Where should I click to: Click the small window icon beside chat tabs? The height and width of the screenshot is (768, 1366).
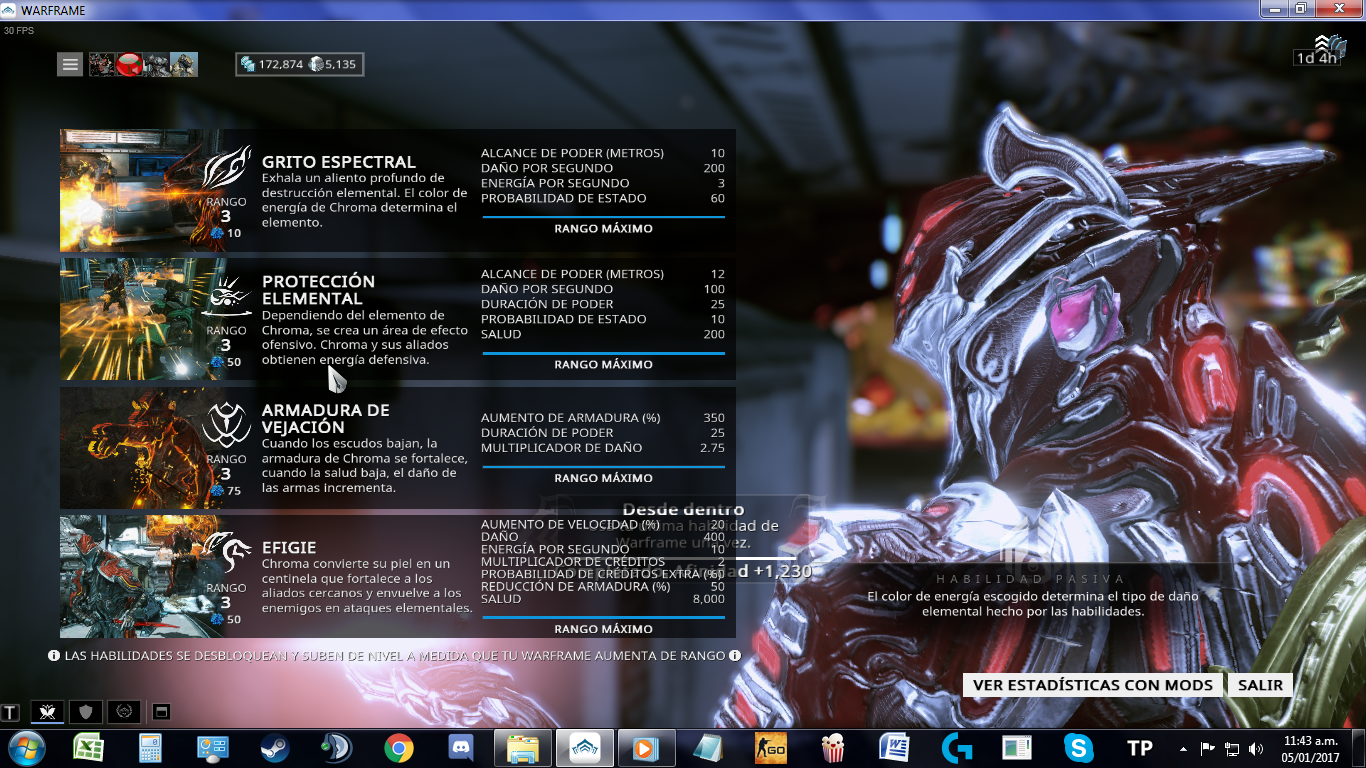pyautogui.click(x=162, y=712)
